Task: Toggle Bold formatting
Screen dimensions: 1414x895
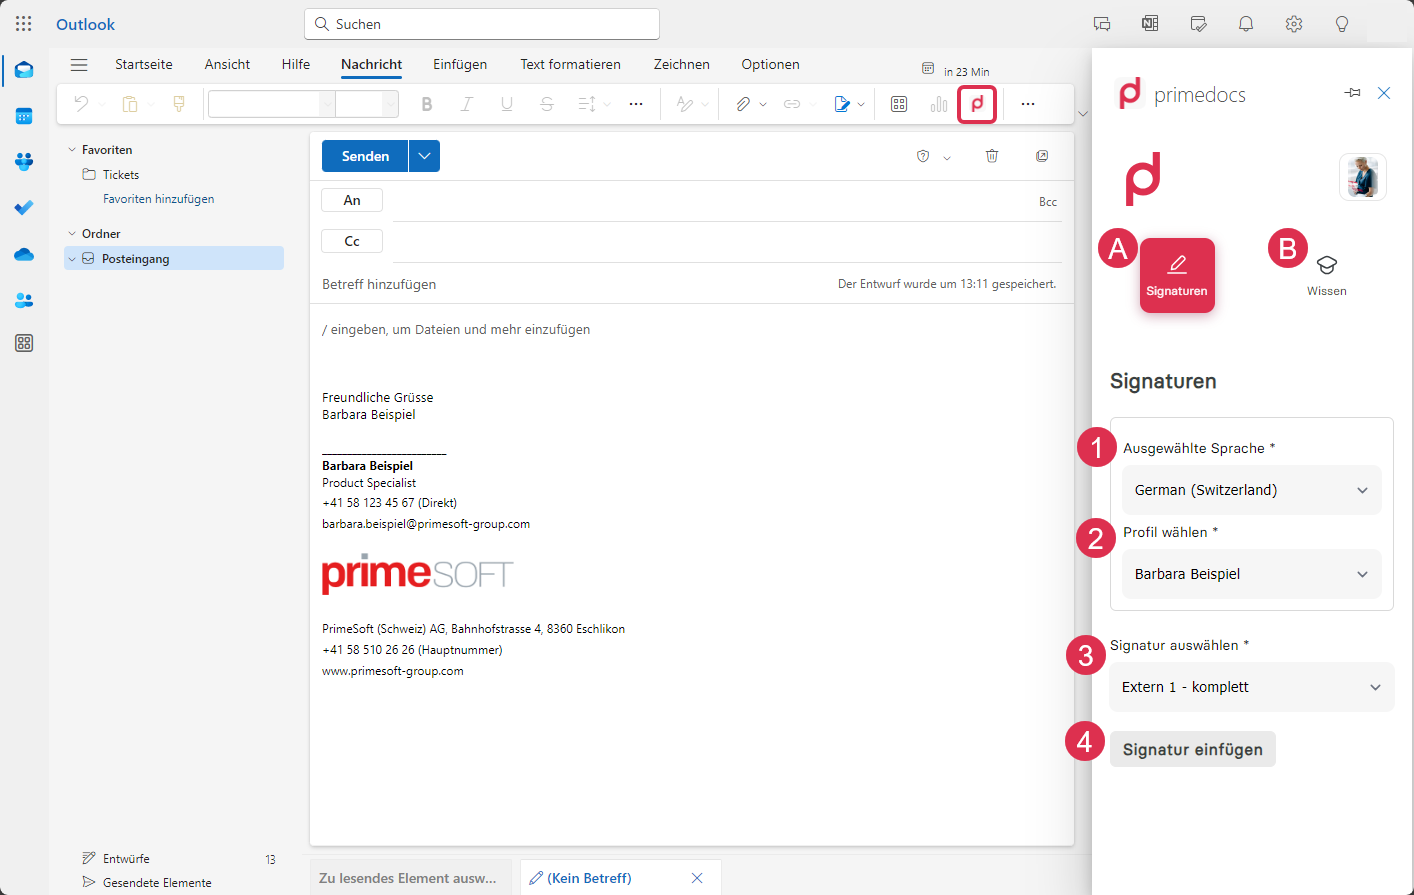Action: coord(427,104)
